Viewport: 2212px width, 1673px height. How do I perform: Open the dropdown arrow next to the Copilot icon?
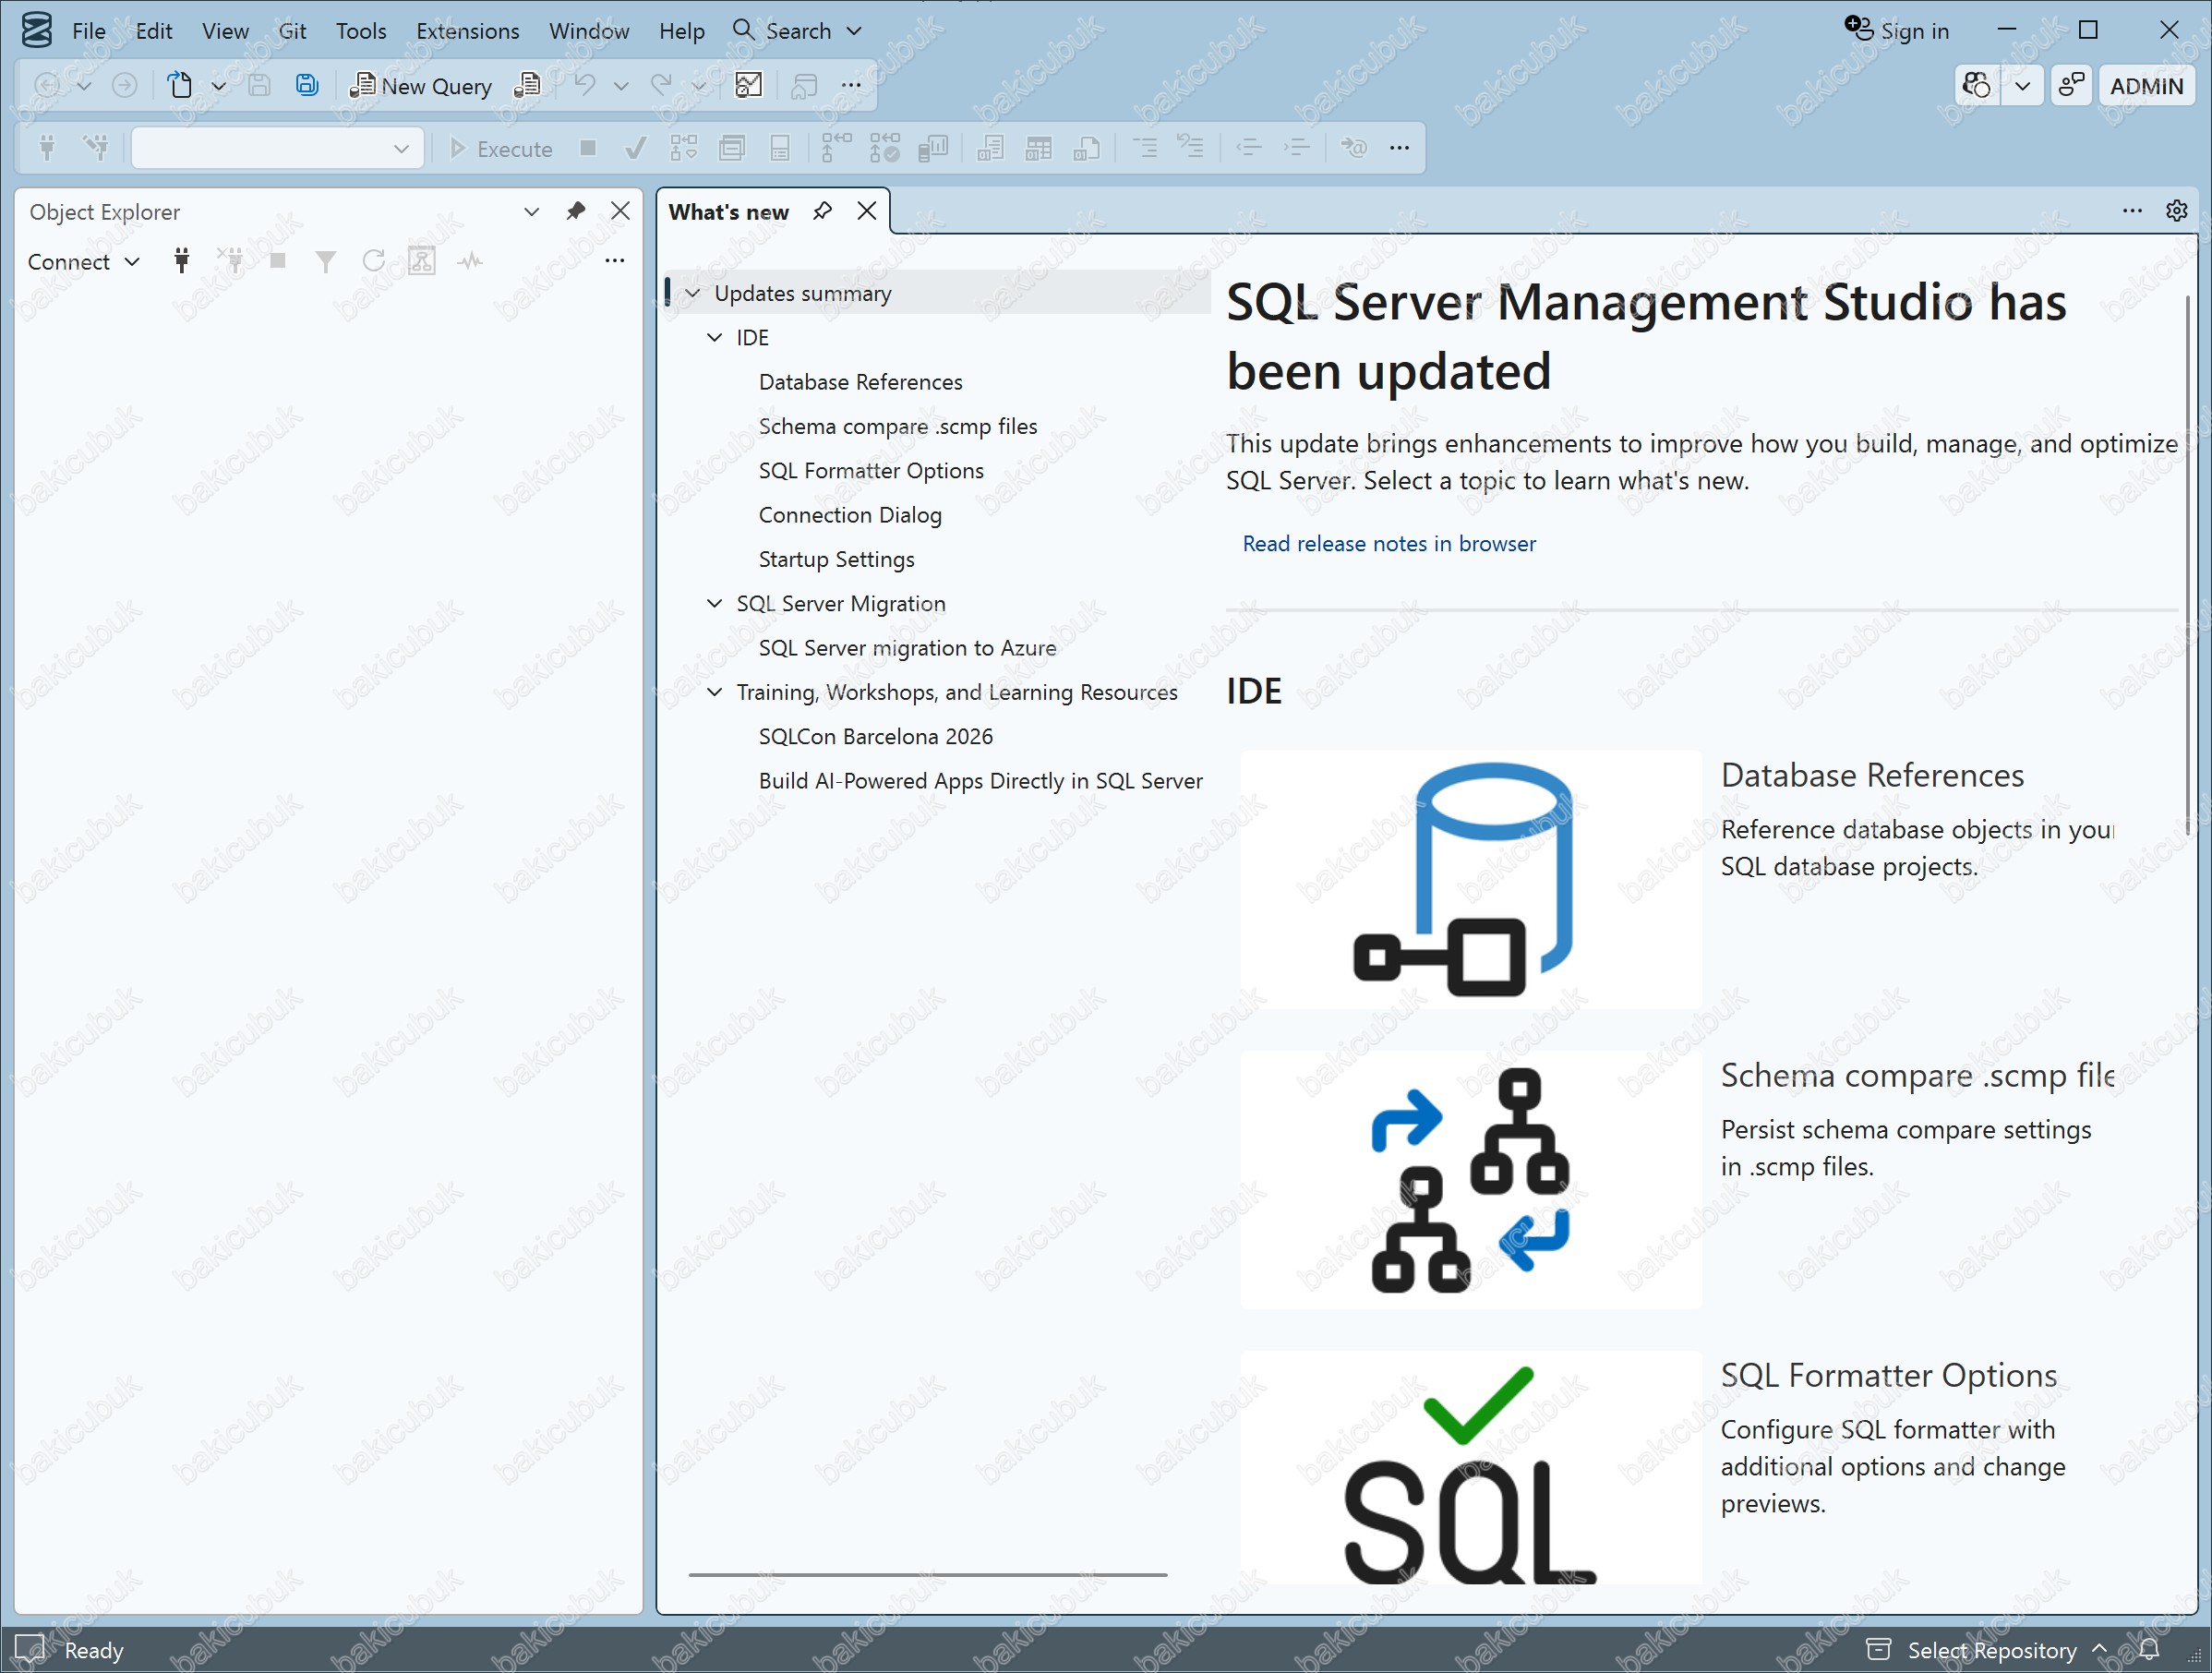pos(2022,86)
